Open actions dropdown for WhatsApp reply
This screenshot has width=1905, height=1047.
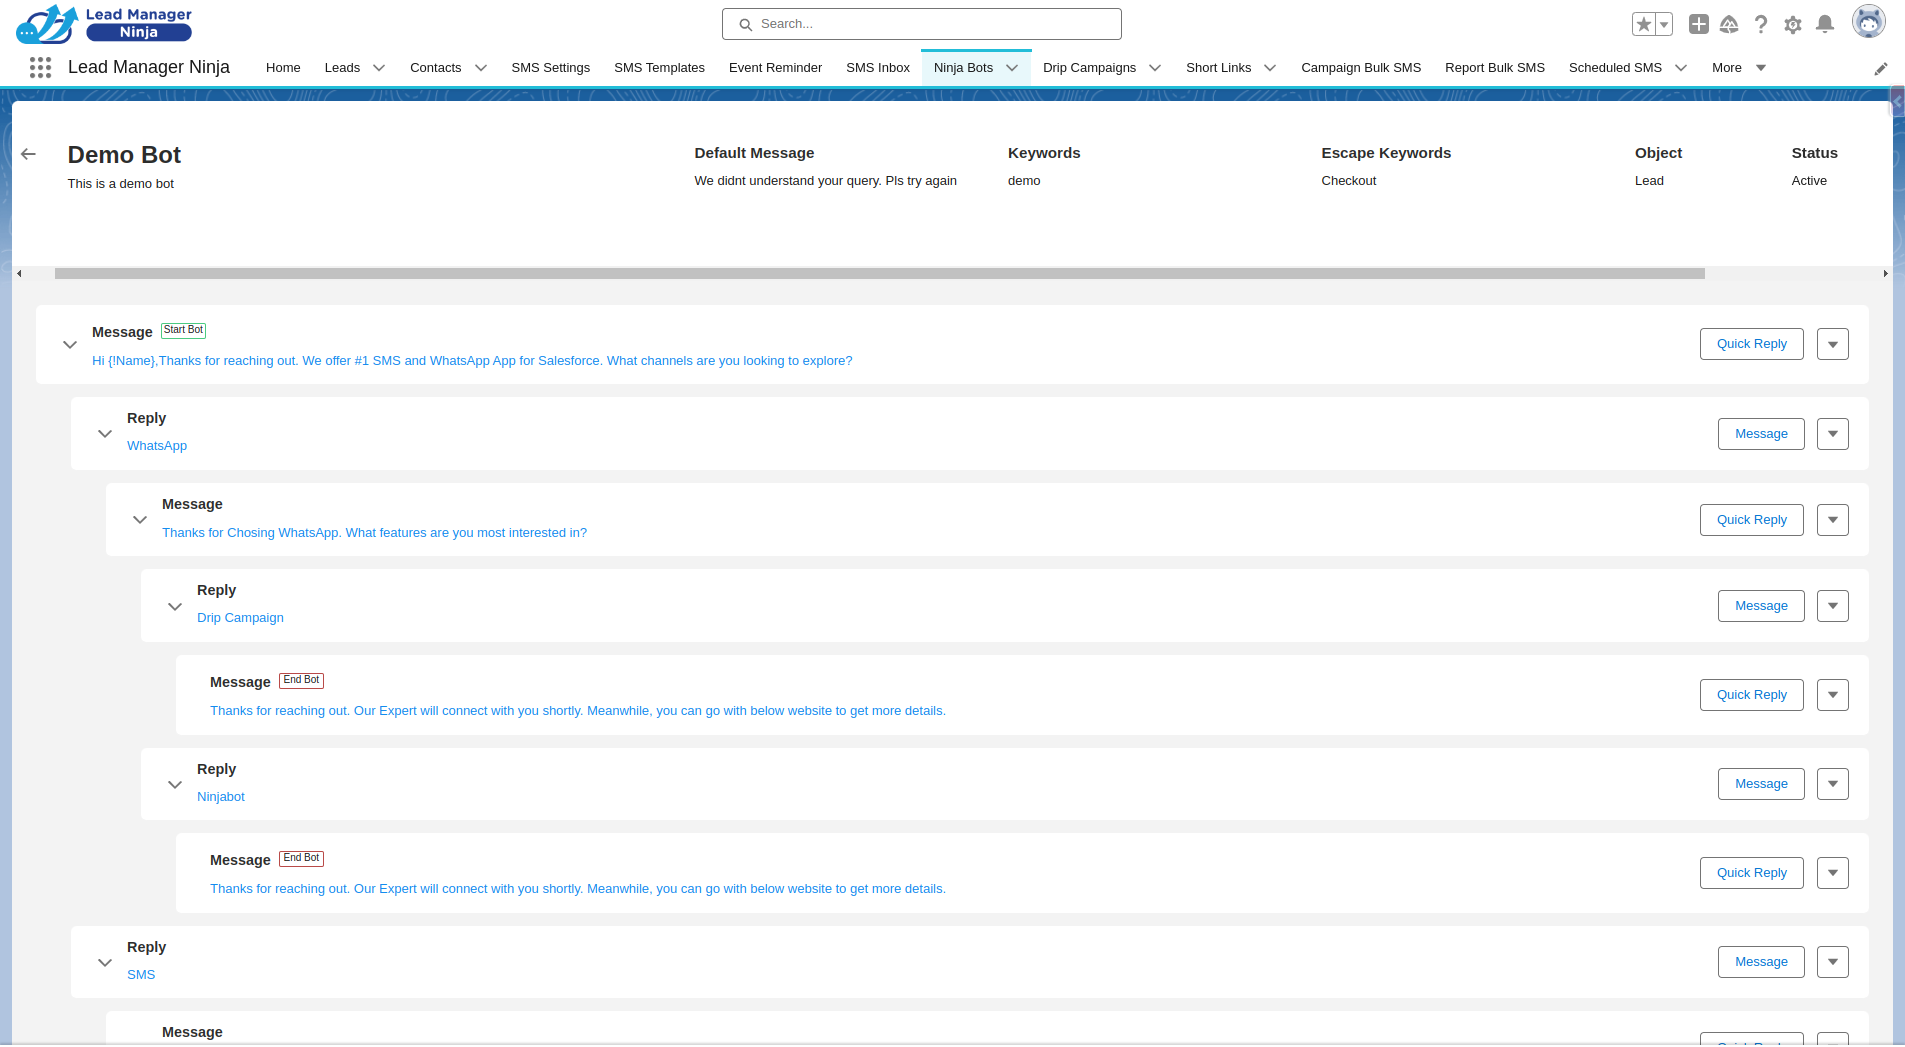click(1832, 434)
